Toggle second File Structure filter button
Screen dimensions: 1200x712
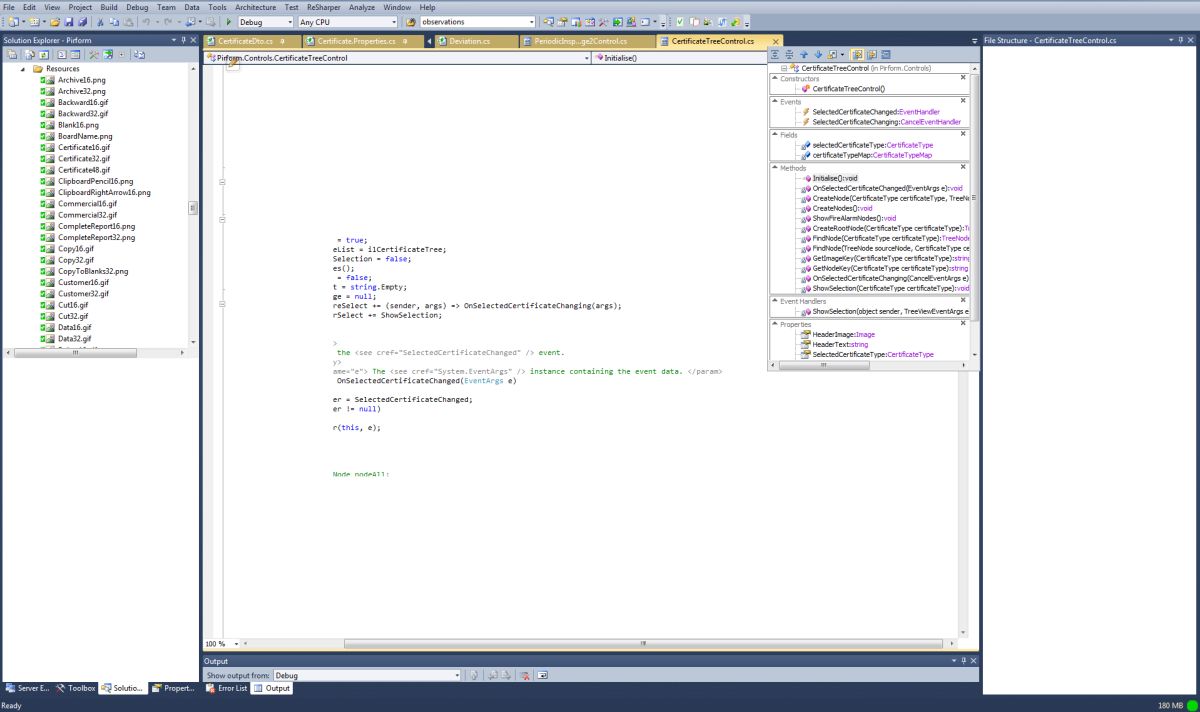coord(871,54)
